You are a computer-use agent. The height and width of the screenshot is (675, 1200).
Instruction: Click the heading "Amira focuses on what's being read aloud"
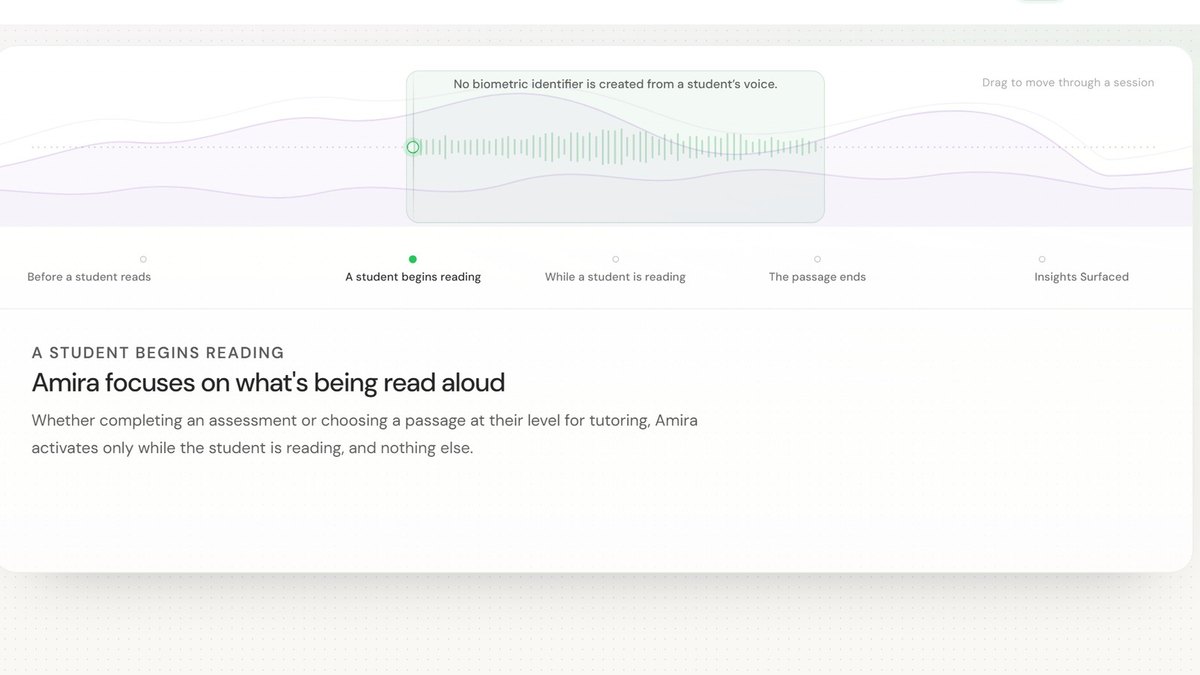(x=268, y=383)
